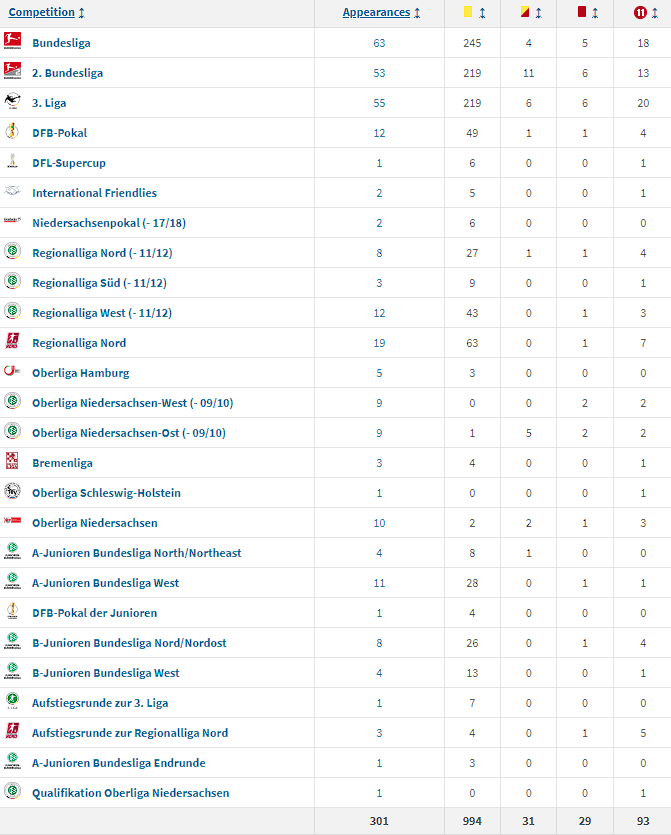Screen dimensions: 671x835
Task: Click the DFL-Supercup trophy icon
Action: [x=12, y=161]
